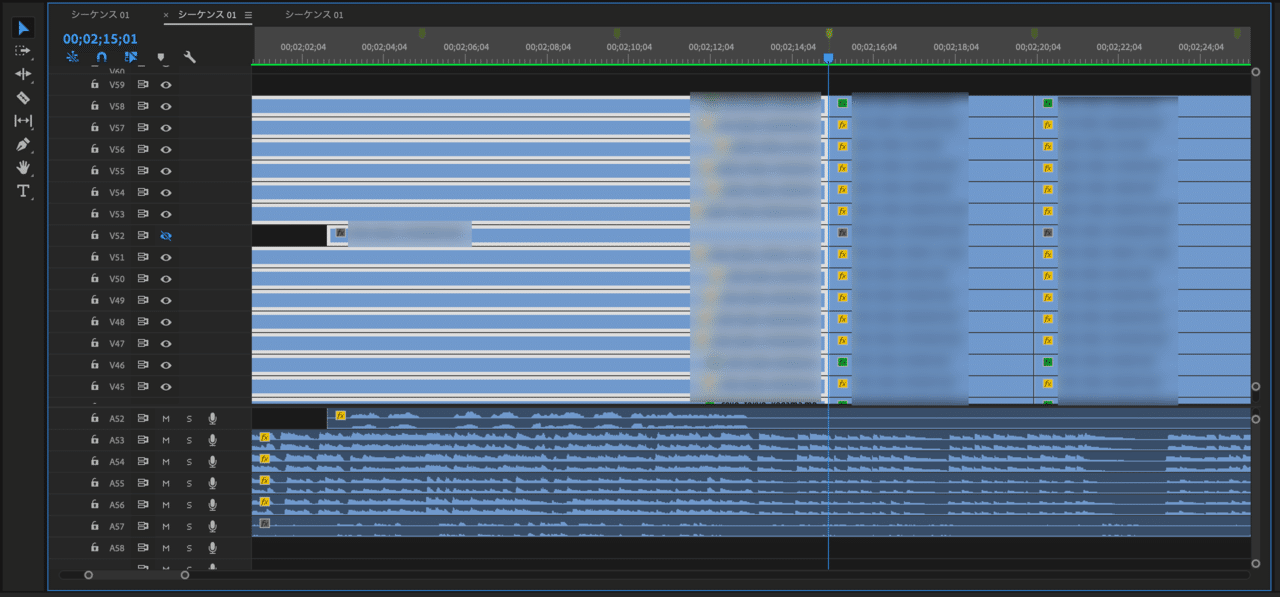This screenshot has width=1280, height=597.
Task: Click the gray fx badge on A57 clip
Action: pos(265,523)
